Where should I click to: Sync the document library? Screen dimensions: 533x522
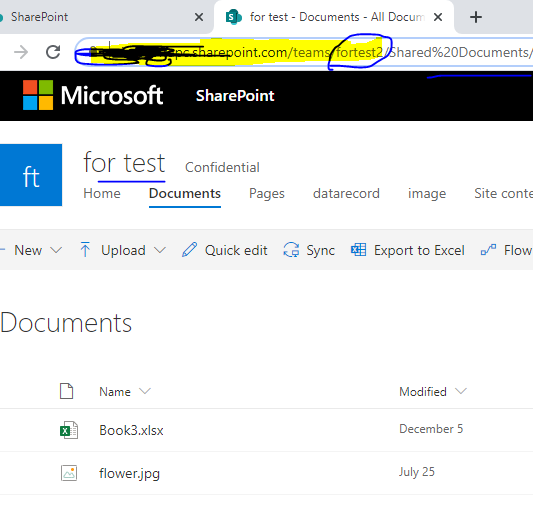point(321,250)
